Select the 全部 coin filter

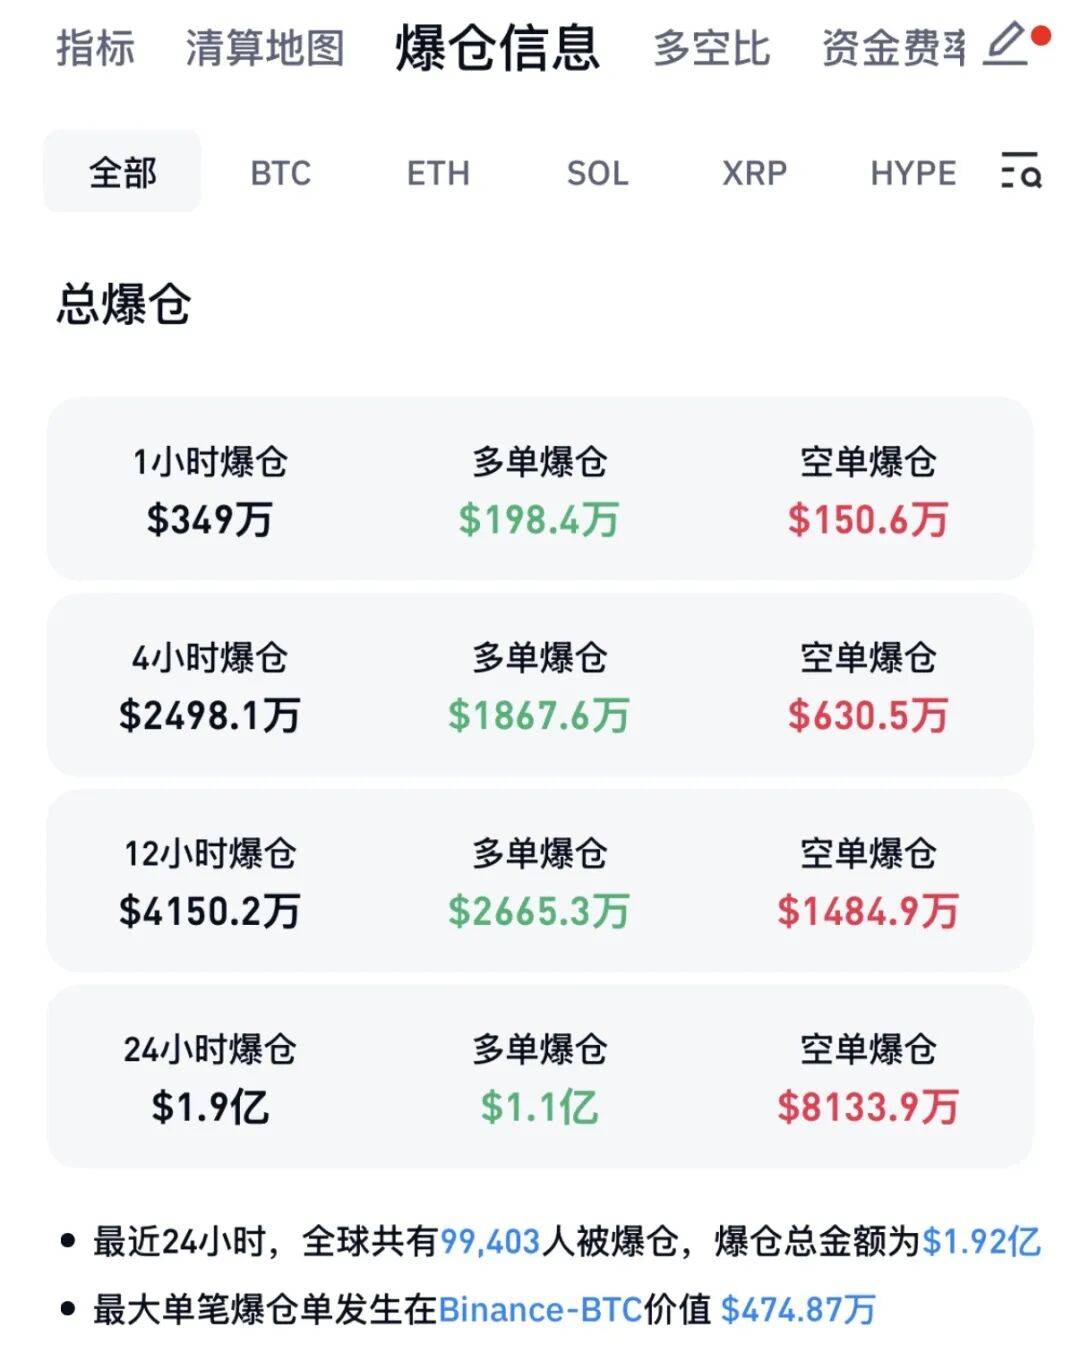tap(122, 172)
